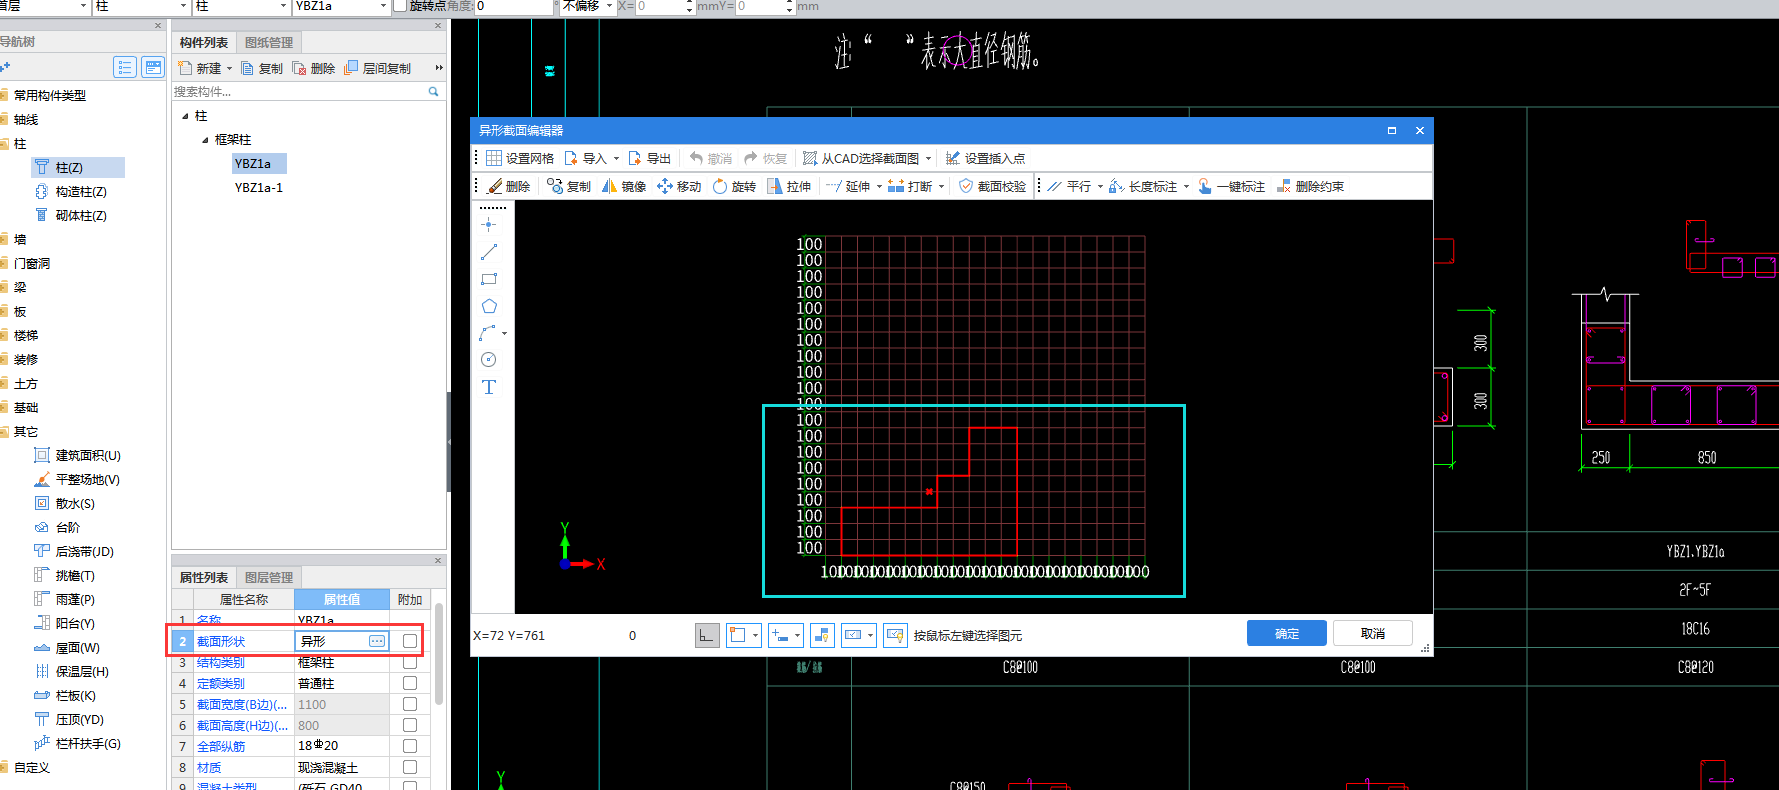Open the 新建 dropdown arrow in component list

[229, 69]
